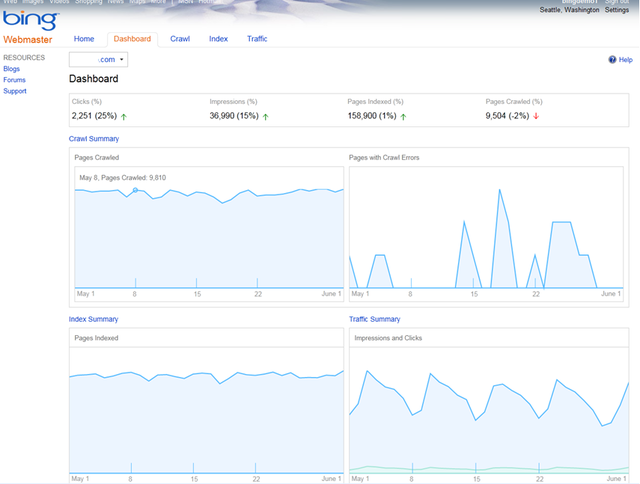Viewport: 640px width, 484px height.
Task: Open the Forums link in sidebar
Action: click(14, 80)
